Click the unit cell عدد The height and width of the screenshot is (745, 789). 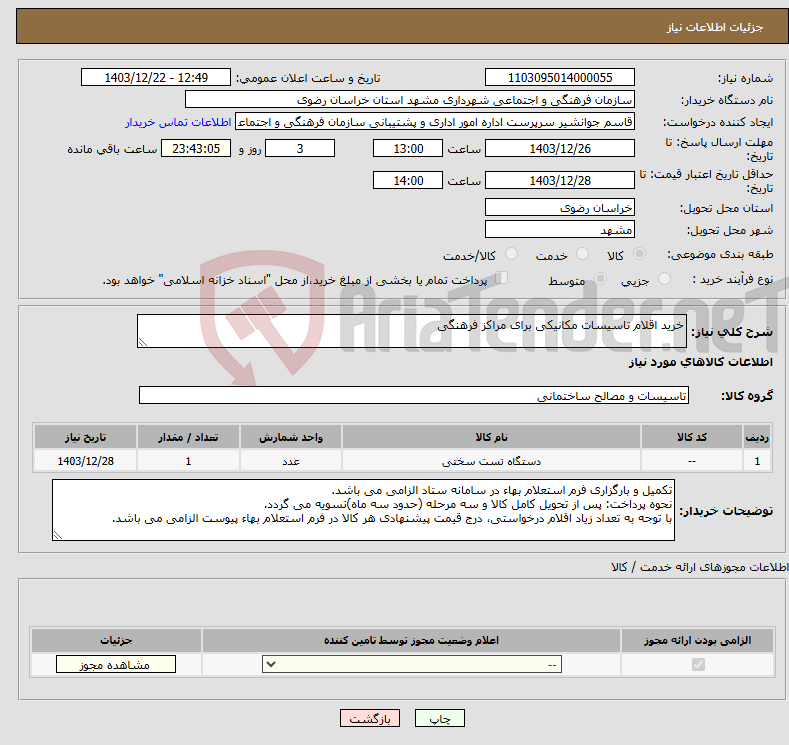coord(291,461)
